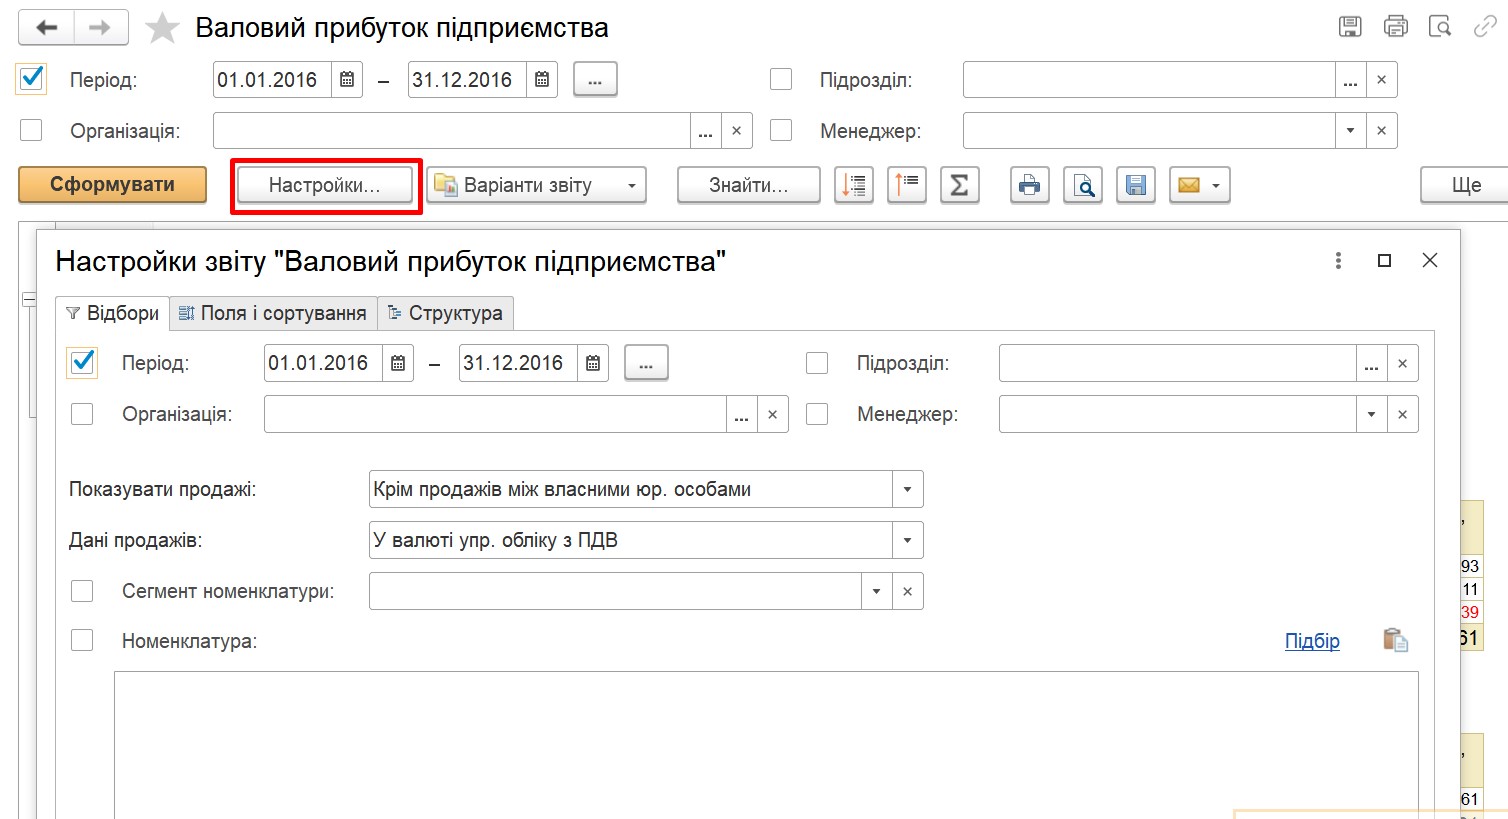This screenshot has width=1508, height=819.
Task: Switch to Поля і сортування tab
Action: click(x=273, y=313)
